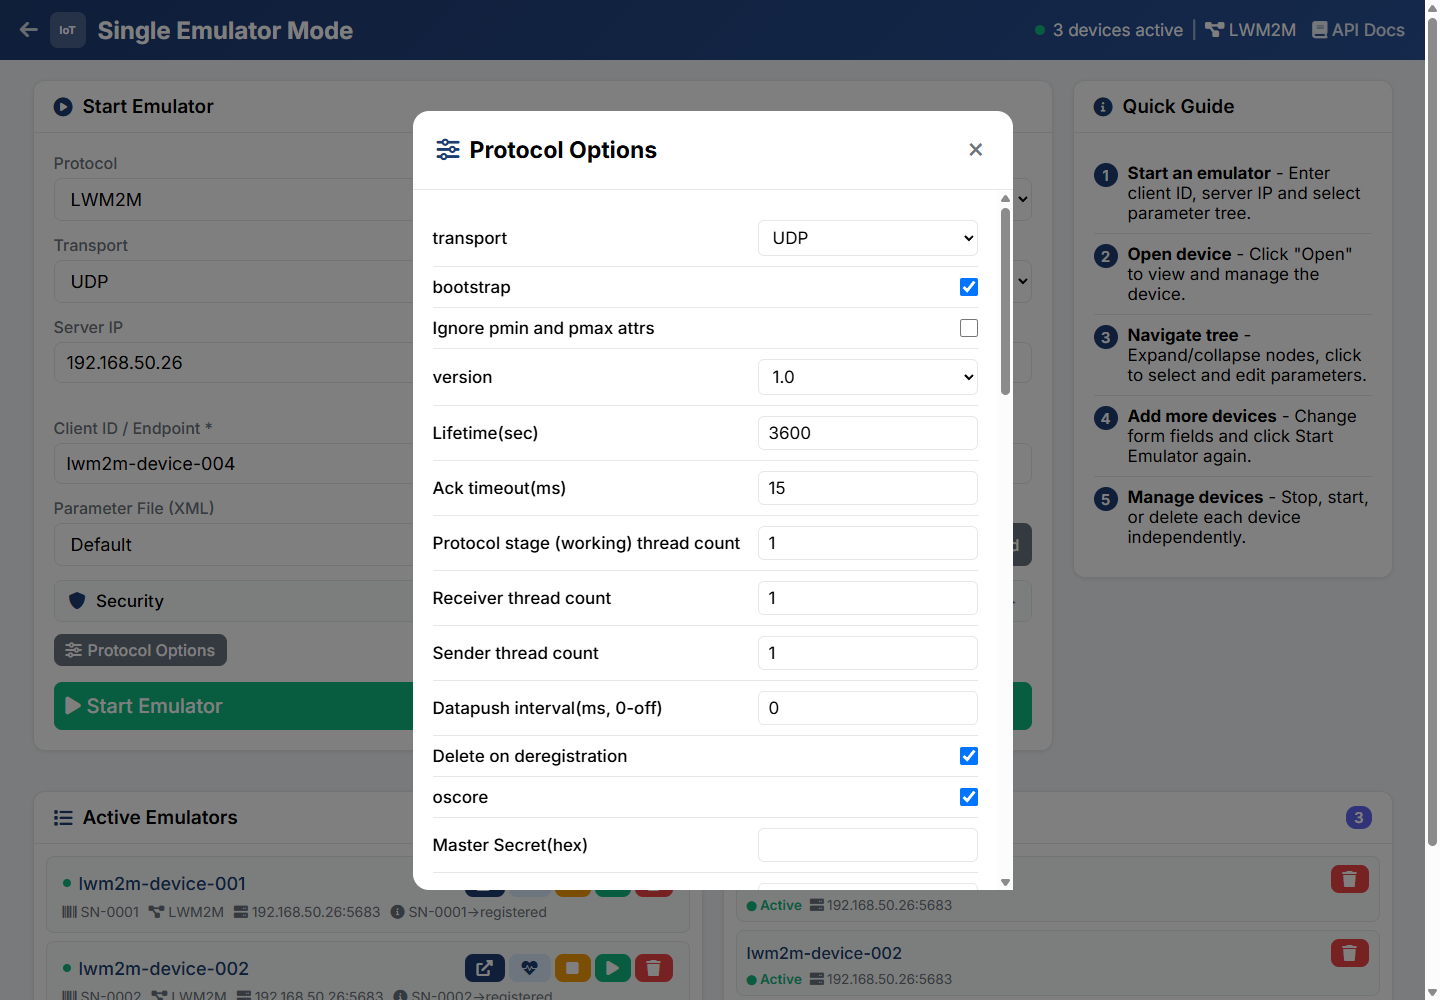Open the LWM2M header link
This screenshot has width=1440, height=1000.
pos(1250,30)
